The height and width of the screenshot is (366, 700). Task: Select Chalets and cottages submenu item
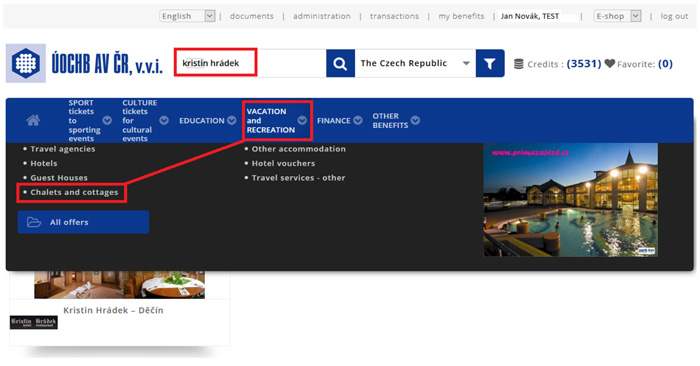pyautogui.click(x=74, y=192)
